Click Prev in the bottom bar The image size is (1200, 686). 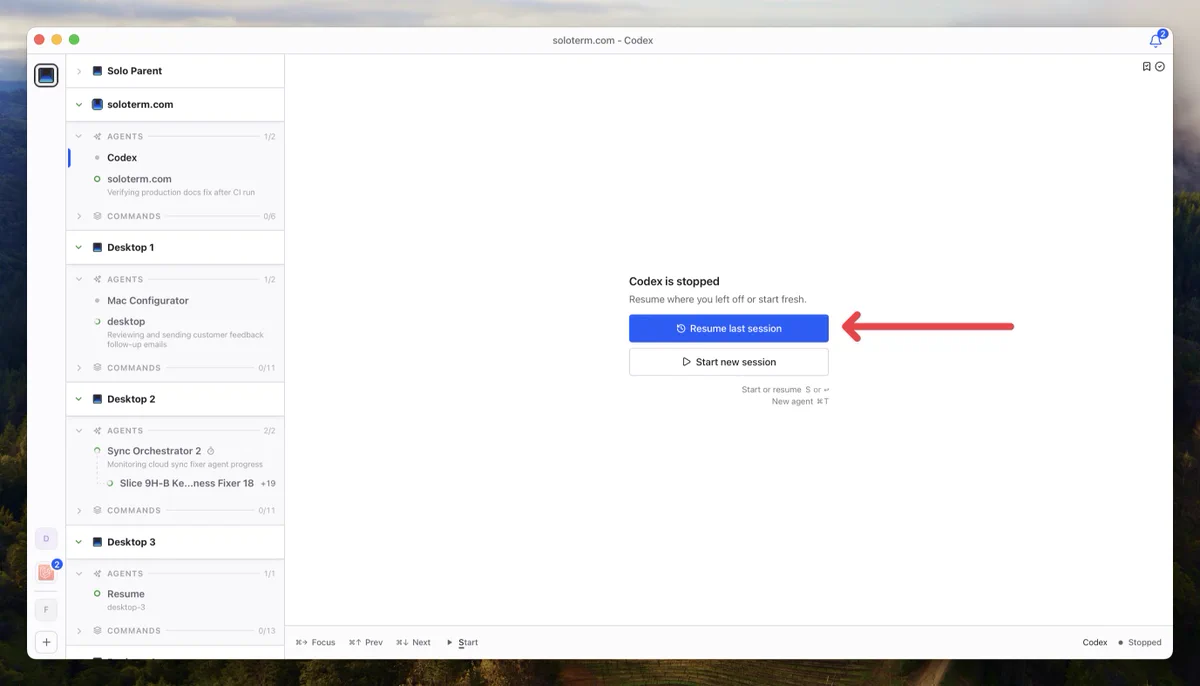[365, 642]
